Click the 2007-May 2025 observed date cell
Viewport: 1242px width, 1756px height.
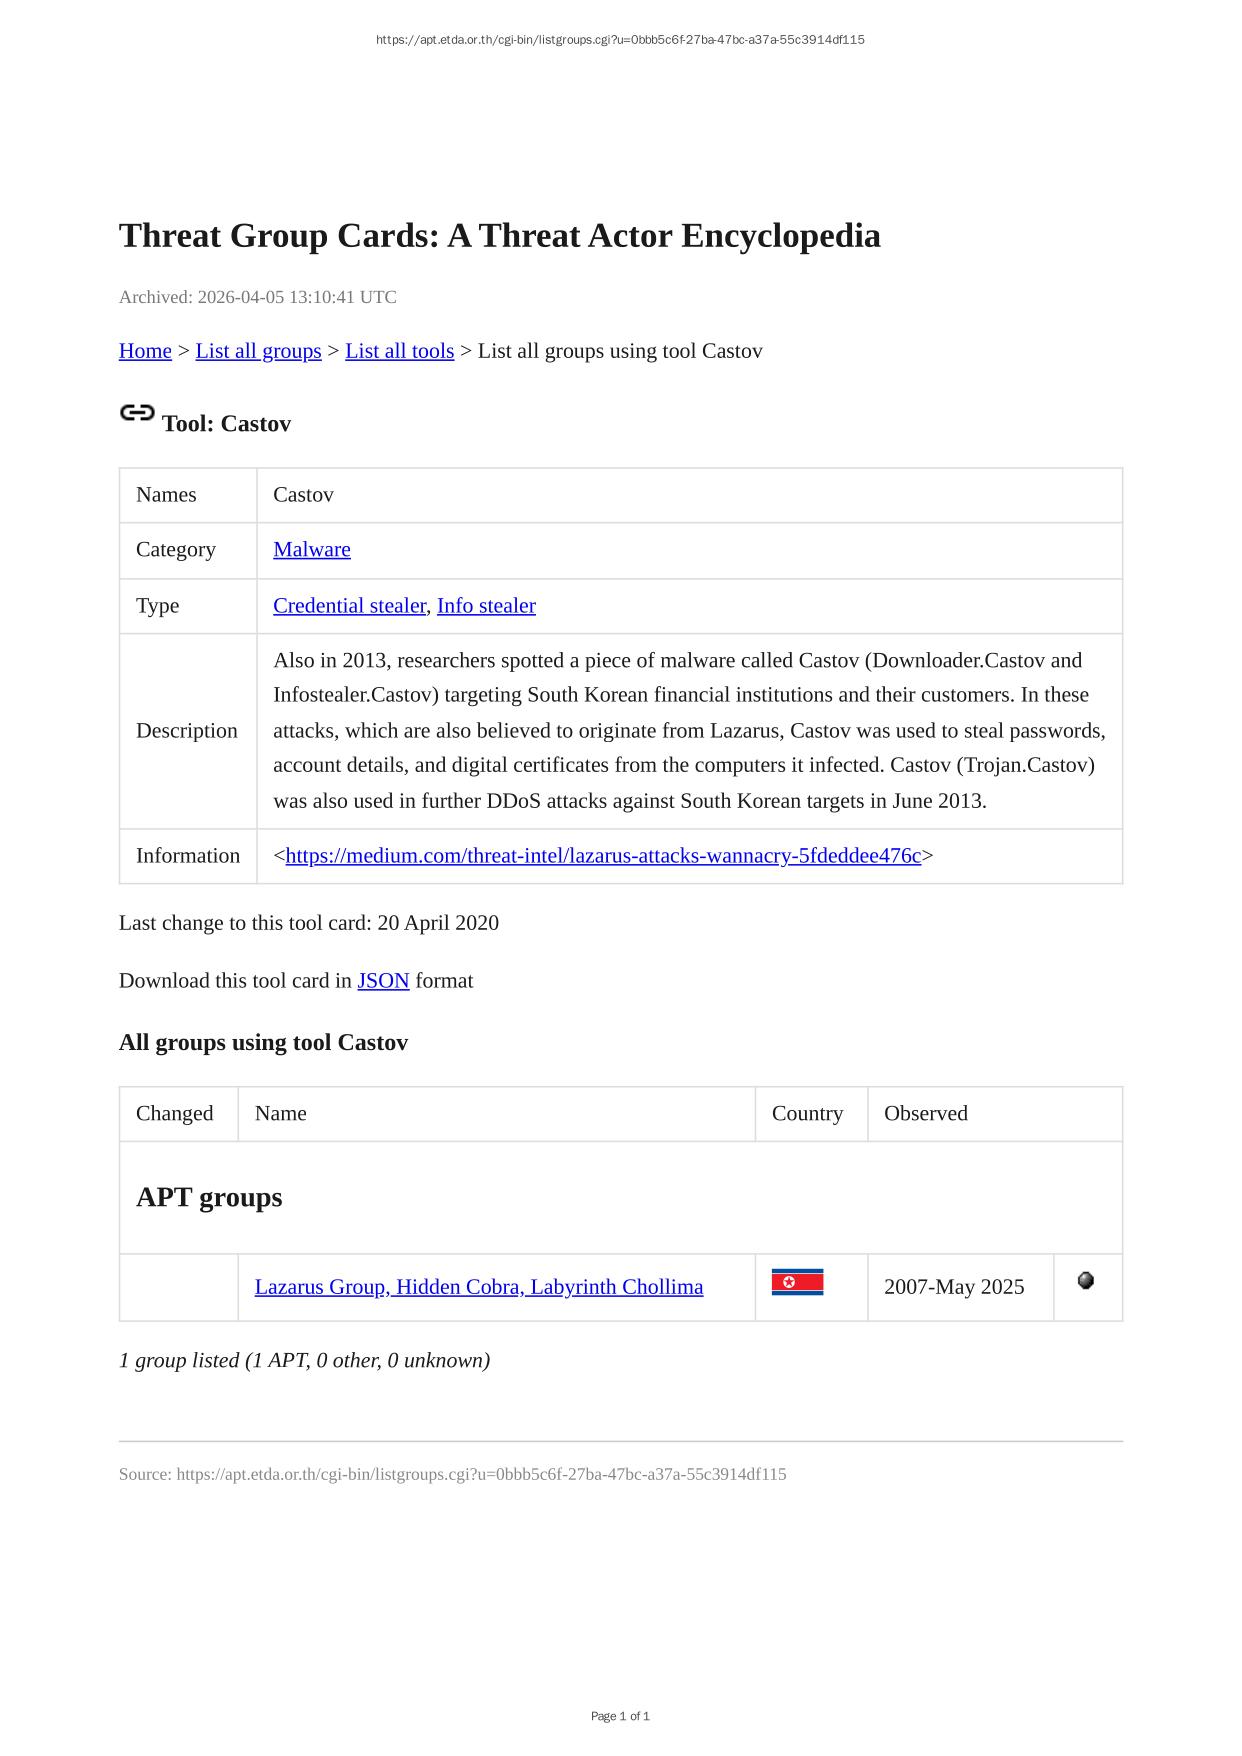click(953, 1287)
